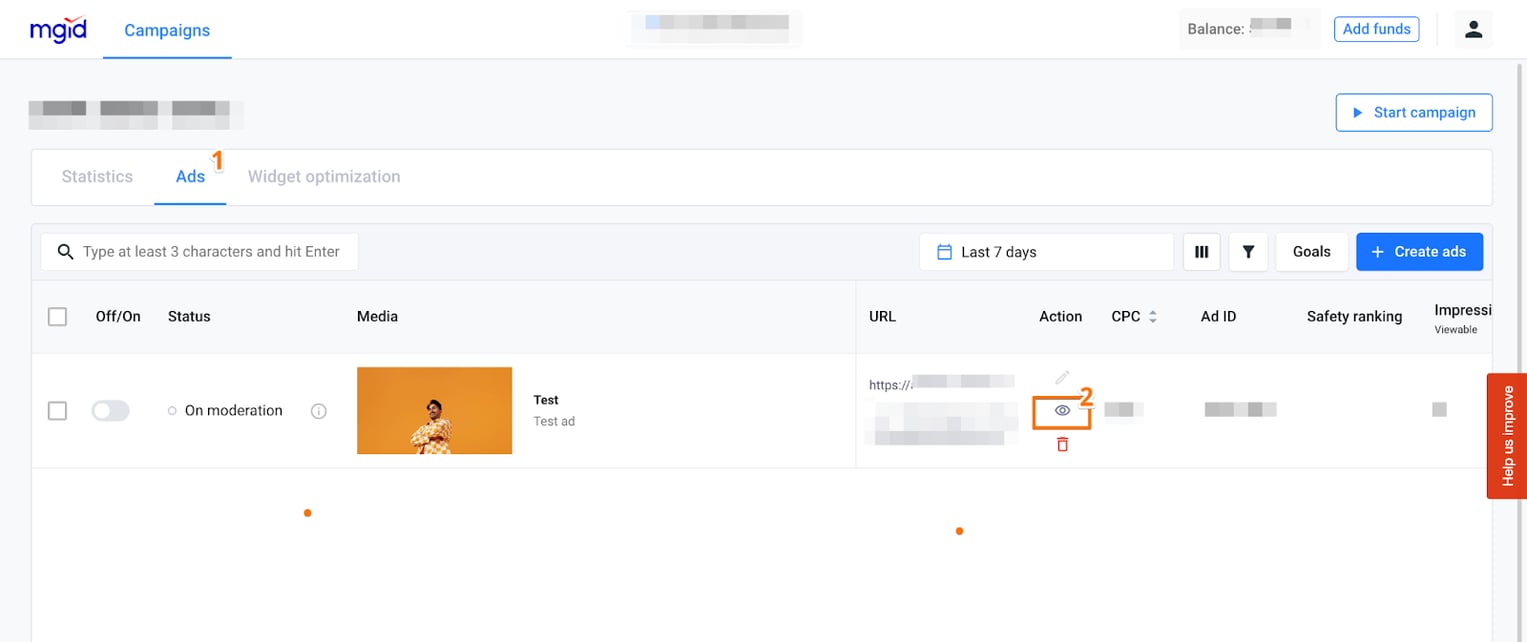Click the info icon next to On moderation
The image size is (1527, 642).
coord(318,410)
